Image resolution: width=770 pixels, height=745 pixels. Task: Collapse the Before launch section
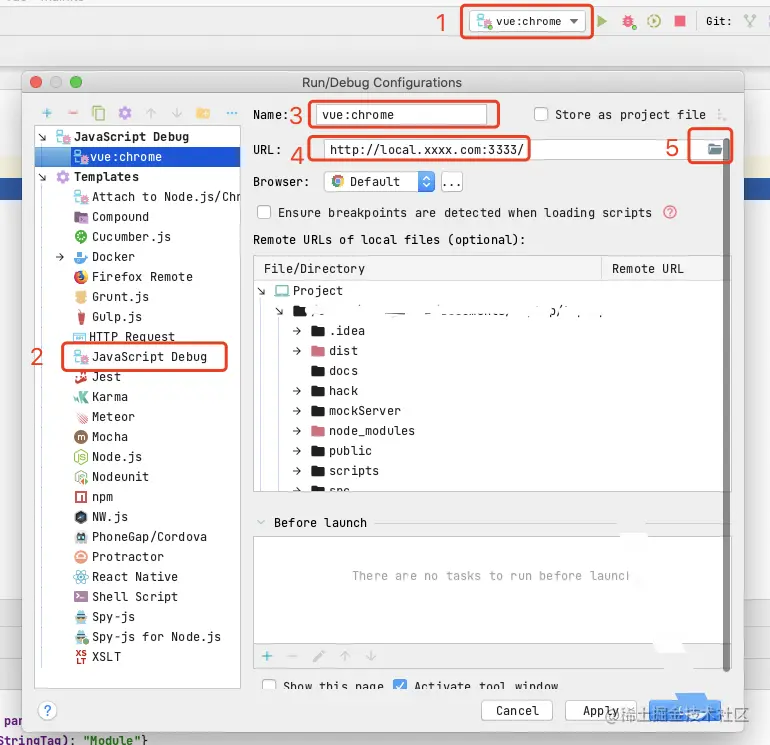tap(261, 523)
